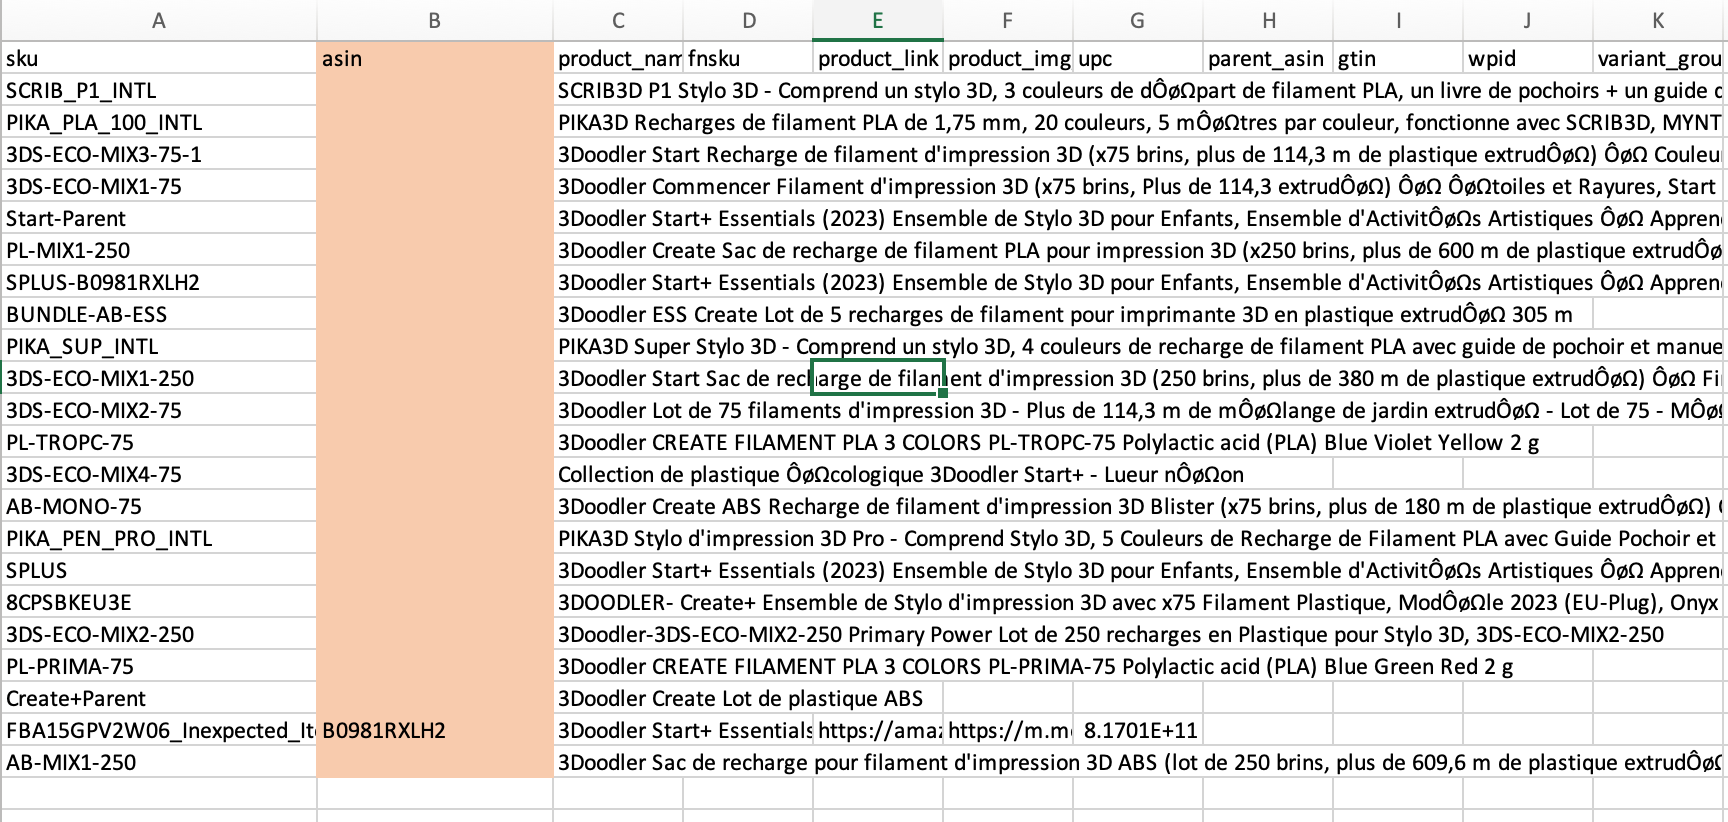
Task: Click the Start-Parent sku cell
Action: [x=158, y=219]
